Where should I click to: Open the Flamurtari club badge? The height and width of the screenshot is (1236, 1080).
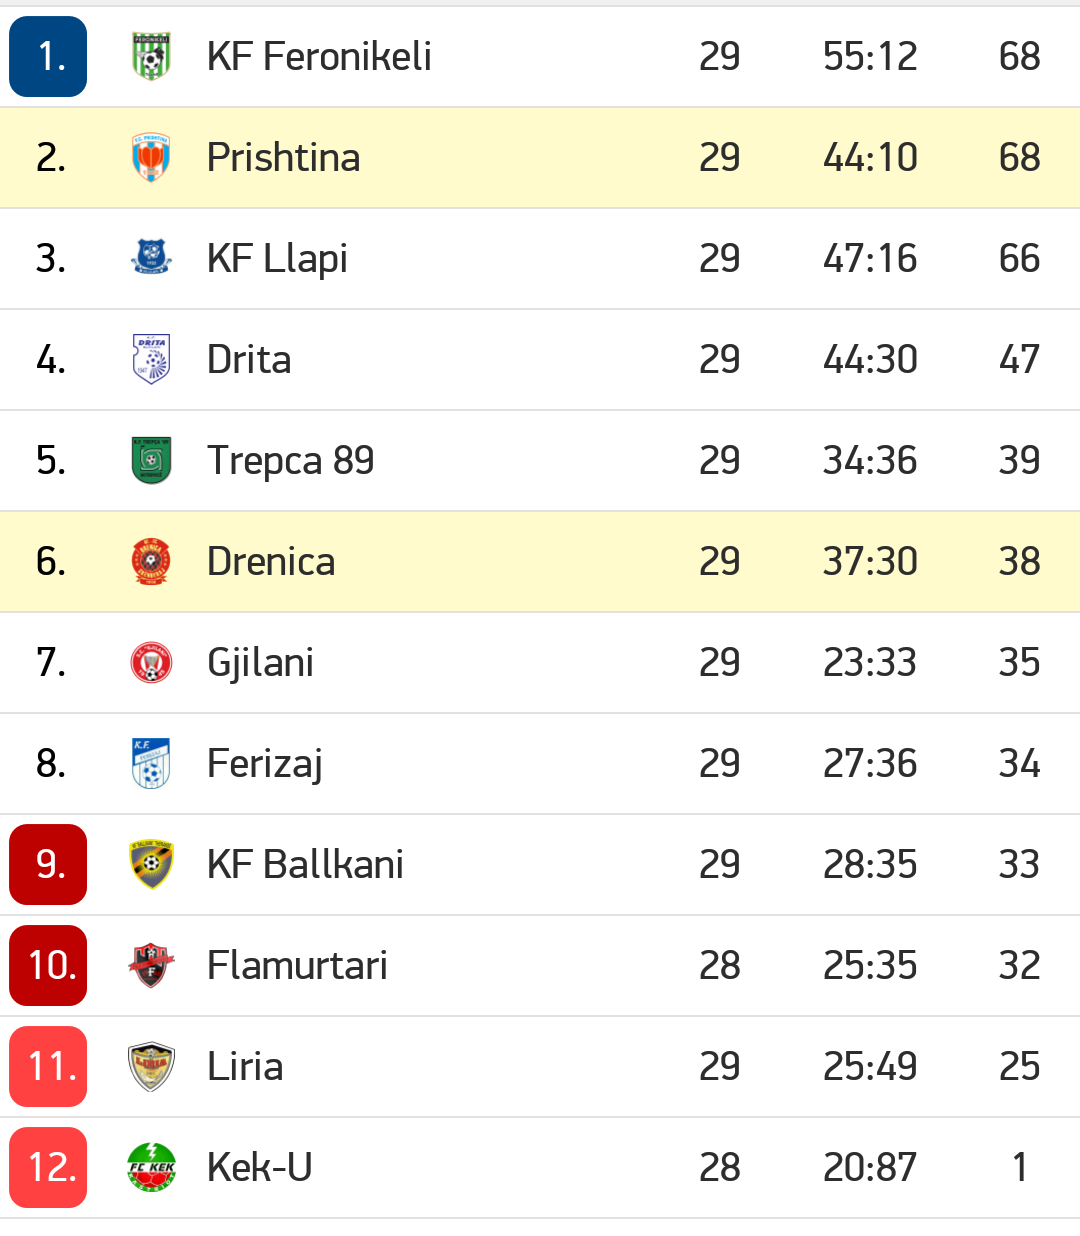[151, 965]
